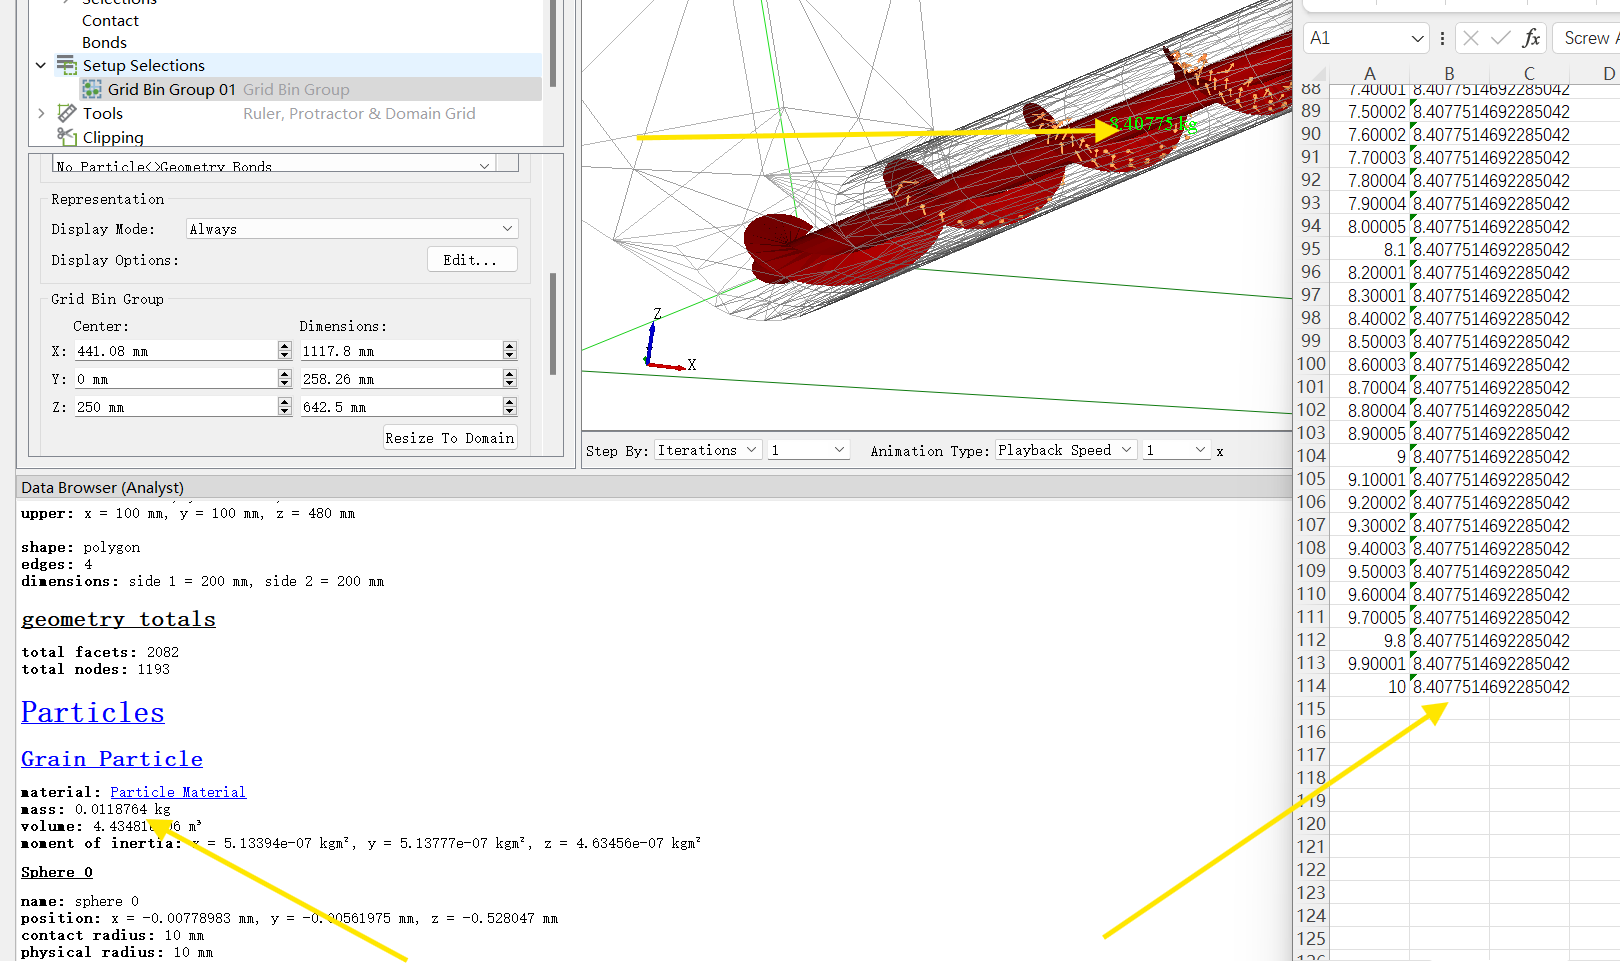Click the Excel cancel entry X icon
The image size is (1620, 963).
1470,39
